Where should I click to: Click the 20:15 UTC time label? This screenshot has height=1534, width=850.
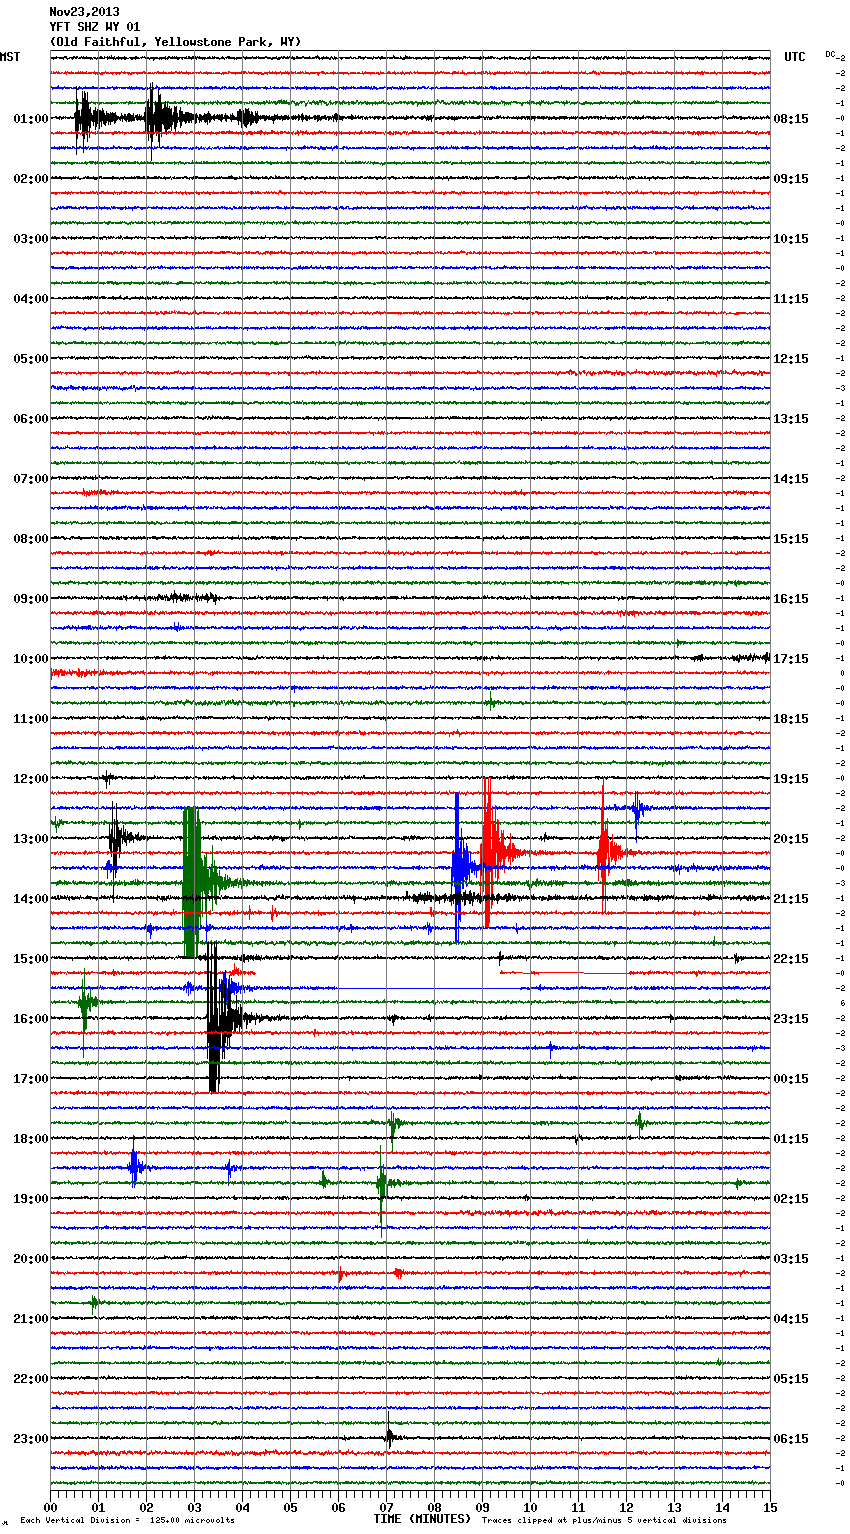[791, 838]
